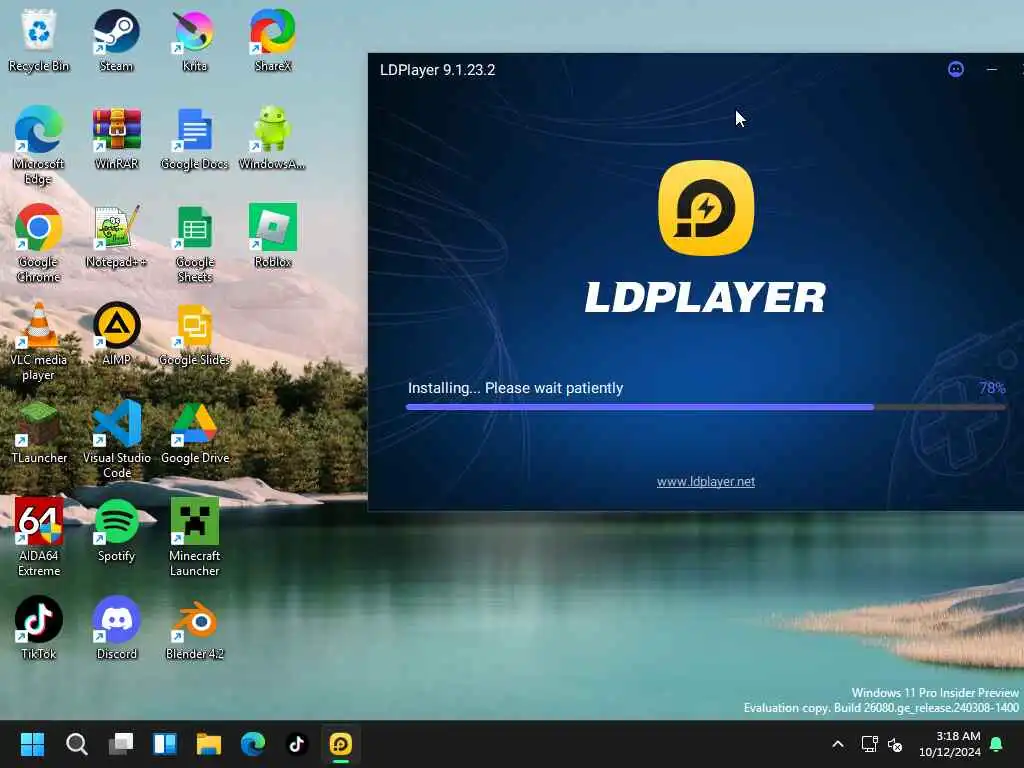Select the Visual Studio Code shortcut

click(x=117, y=439)
